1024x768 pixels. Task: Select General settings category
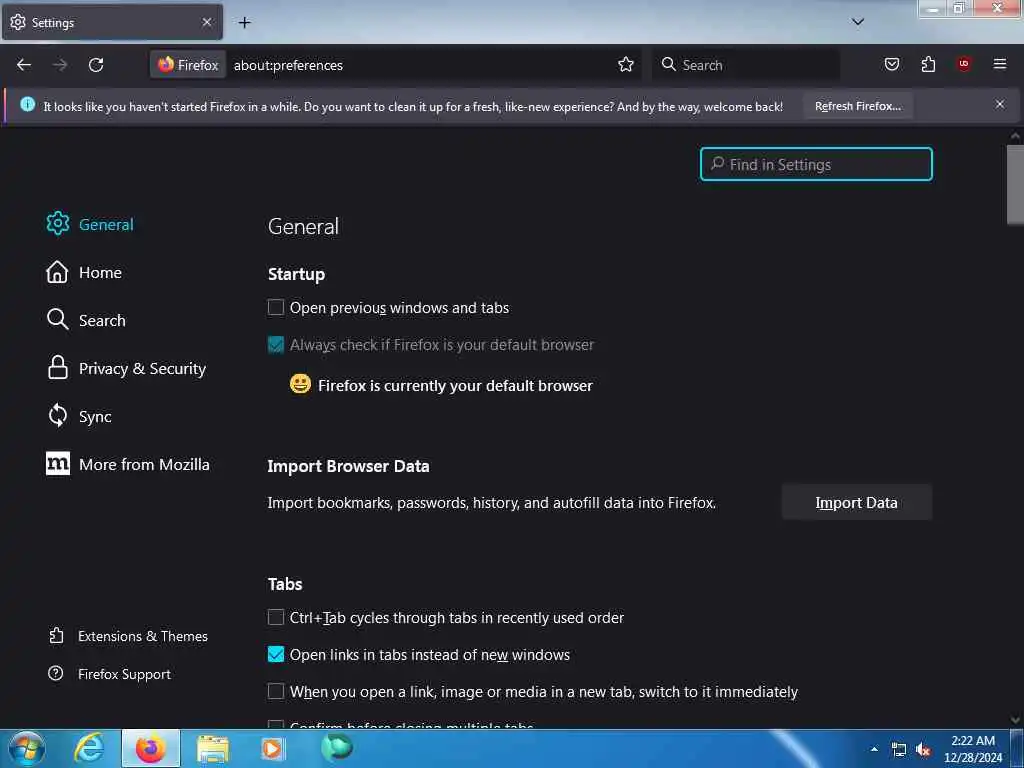90,224
